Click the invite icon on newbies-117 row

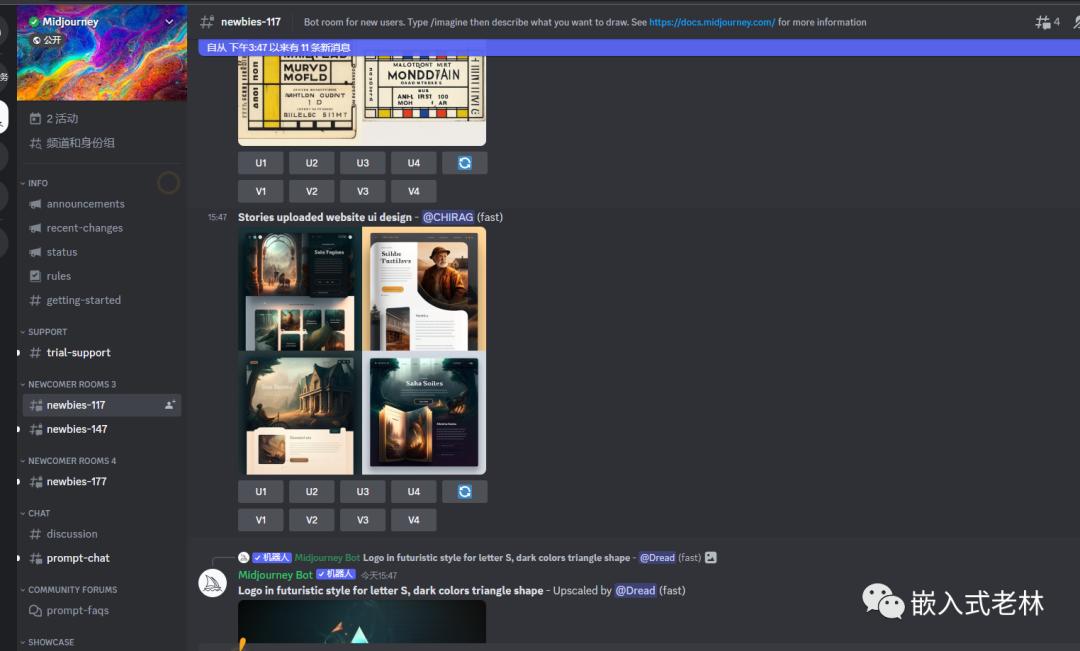[169, 405]
